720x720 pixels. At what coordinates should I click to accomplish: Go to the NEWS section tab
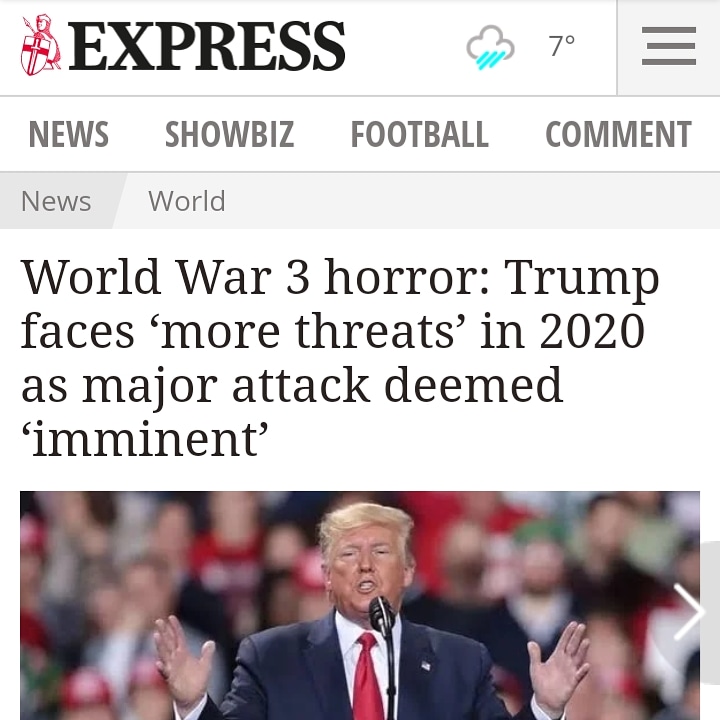68,134
